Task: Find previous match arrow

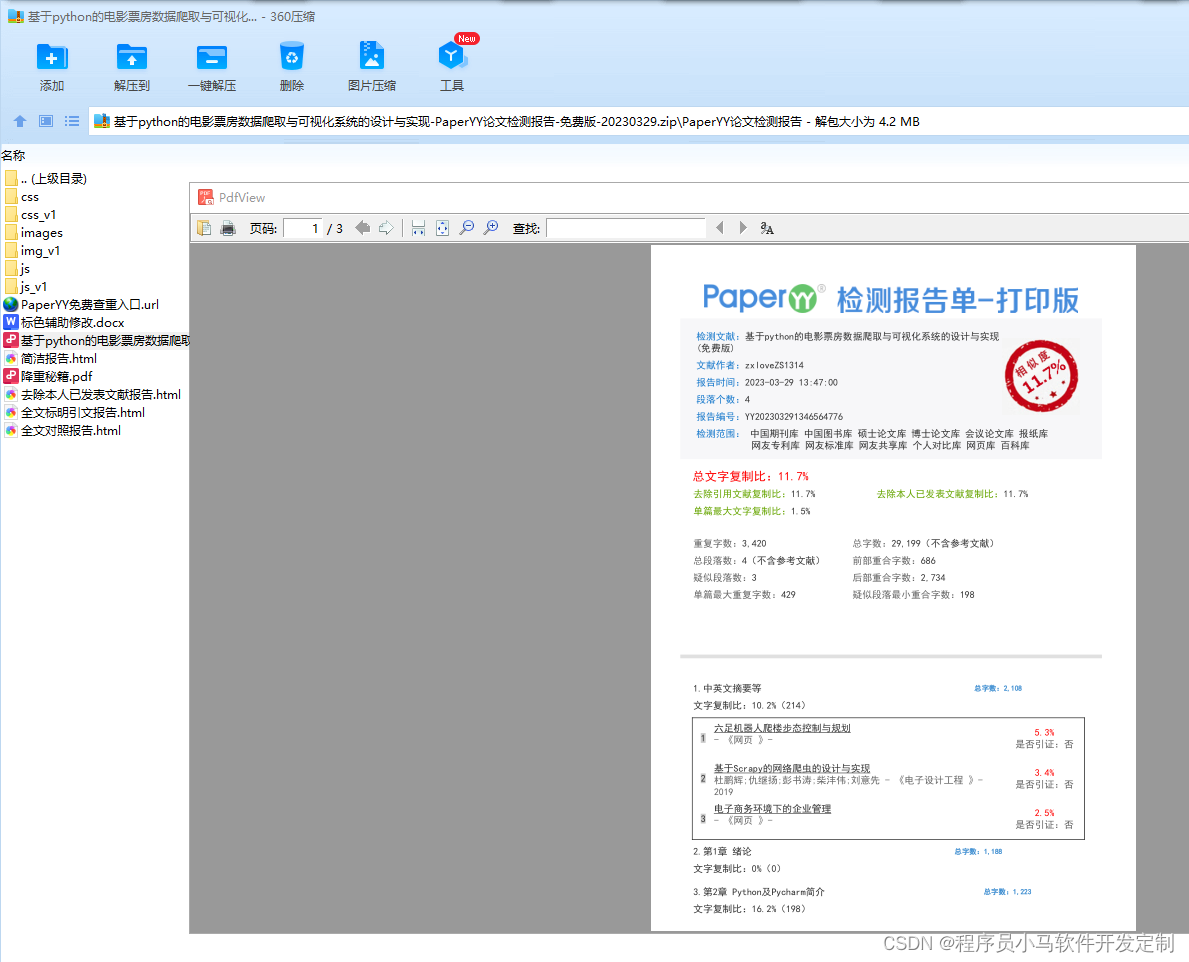Action: click(x=720, y=228)
